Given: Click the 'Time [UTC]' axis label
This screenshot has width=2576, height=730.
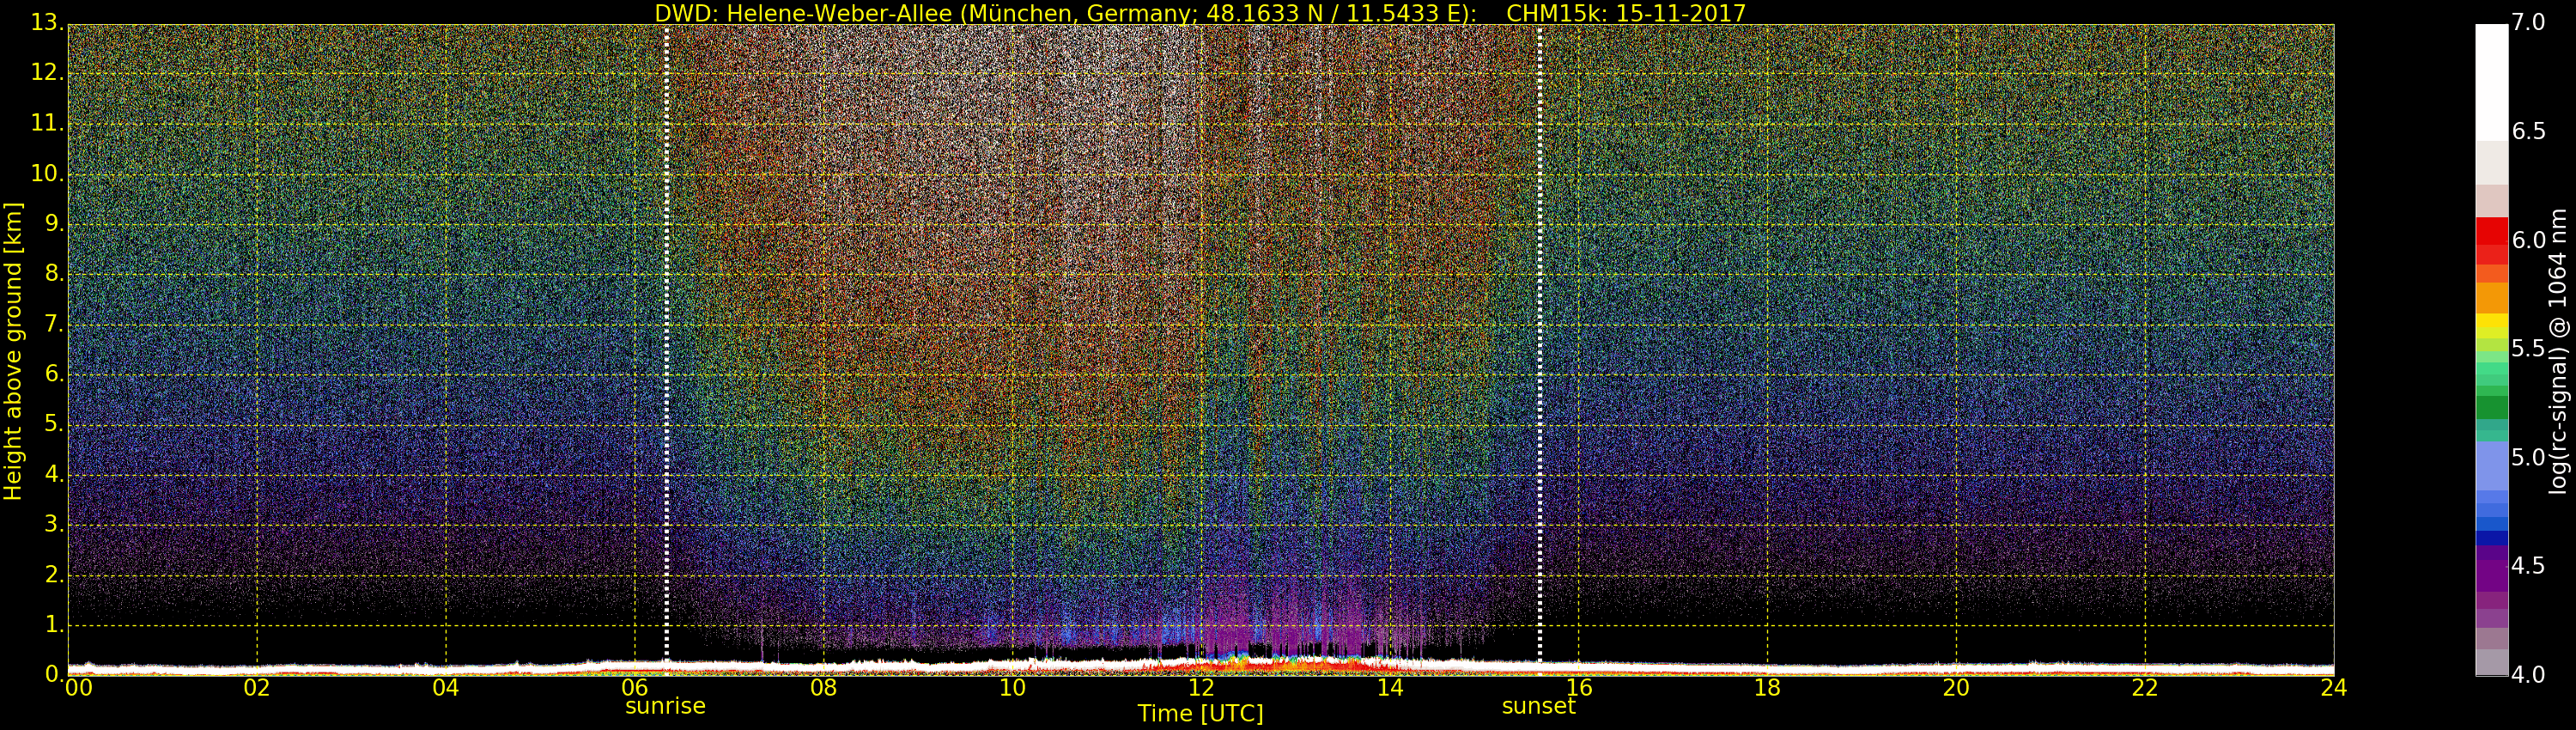Looking at the screenshot, I should click(1200, 713).
